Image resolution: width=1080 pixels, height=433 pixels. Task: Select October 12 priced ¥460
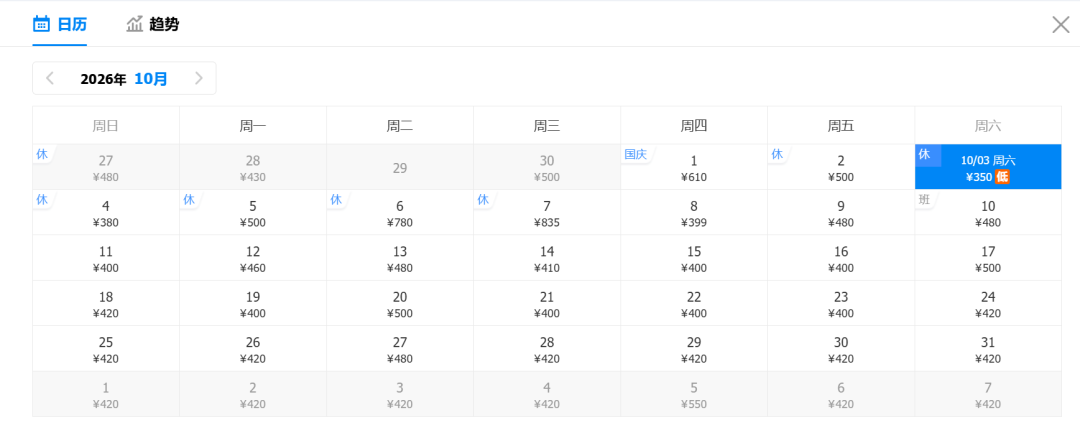[x=253, y=258]
